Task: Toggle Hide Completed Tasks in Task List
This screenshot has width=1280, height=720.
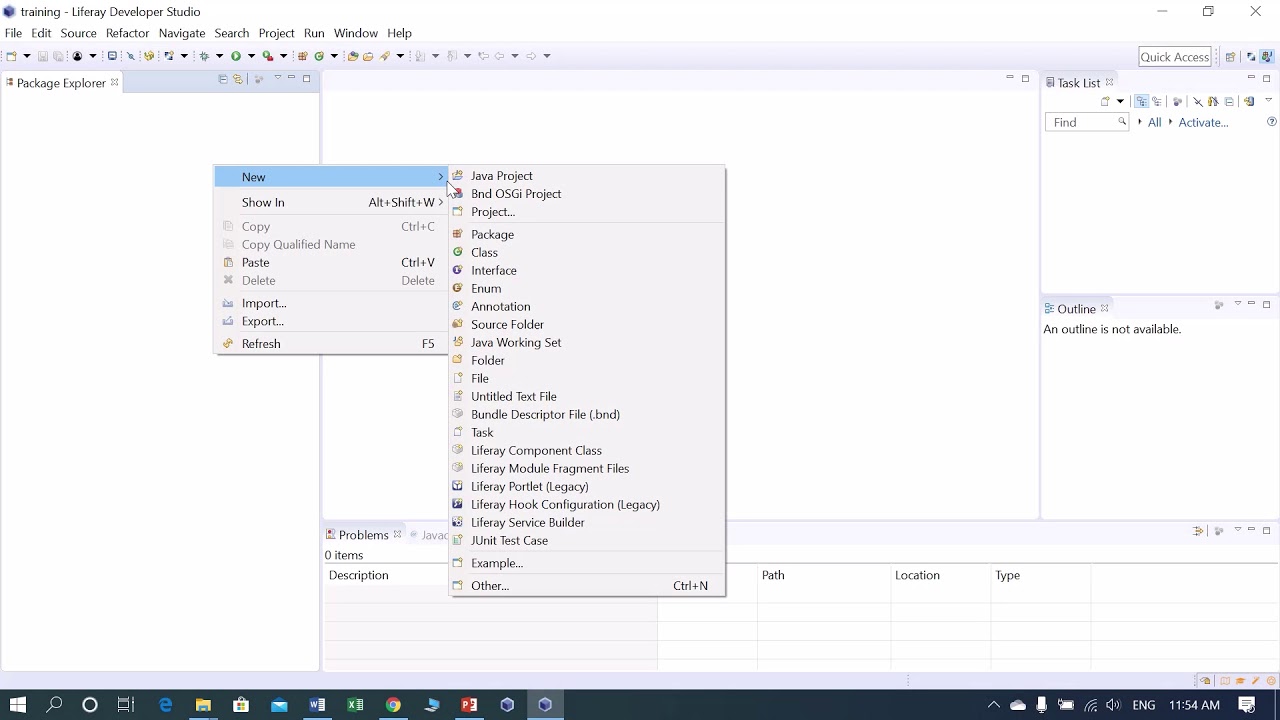Action: 1198,101
